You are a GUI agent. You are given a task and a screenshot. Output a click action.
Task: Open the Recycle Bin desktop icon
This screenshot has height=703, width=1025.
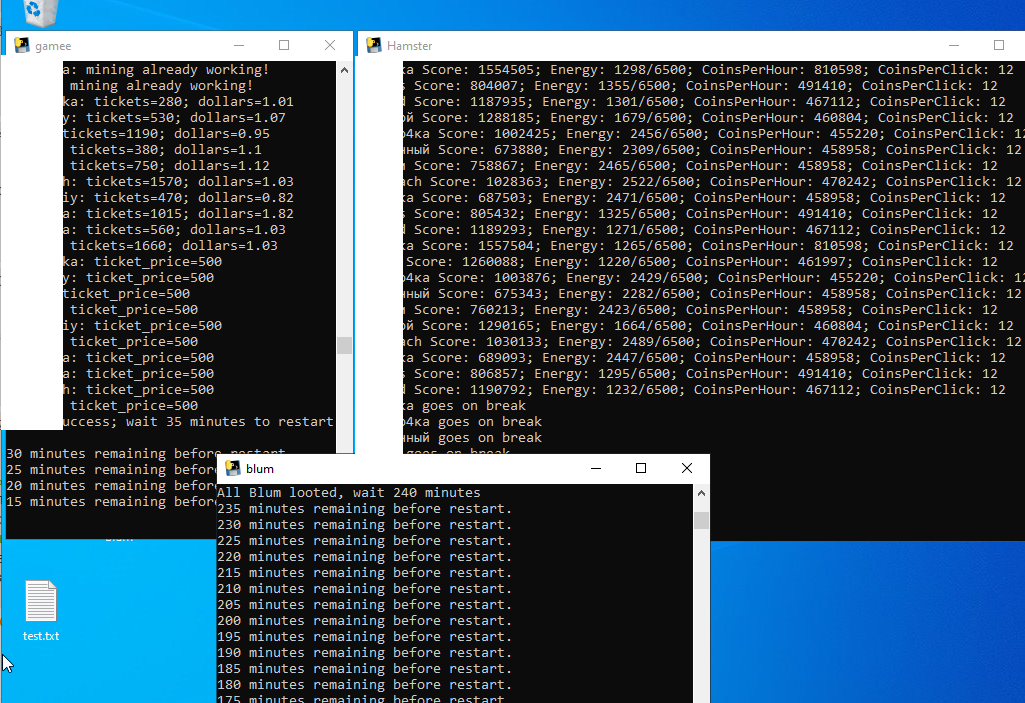[41, 12]
